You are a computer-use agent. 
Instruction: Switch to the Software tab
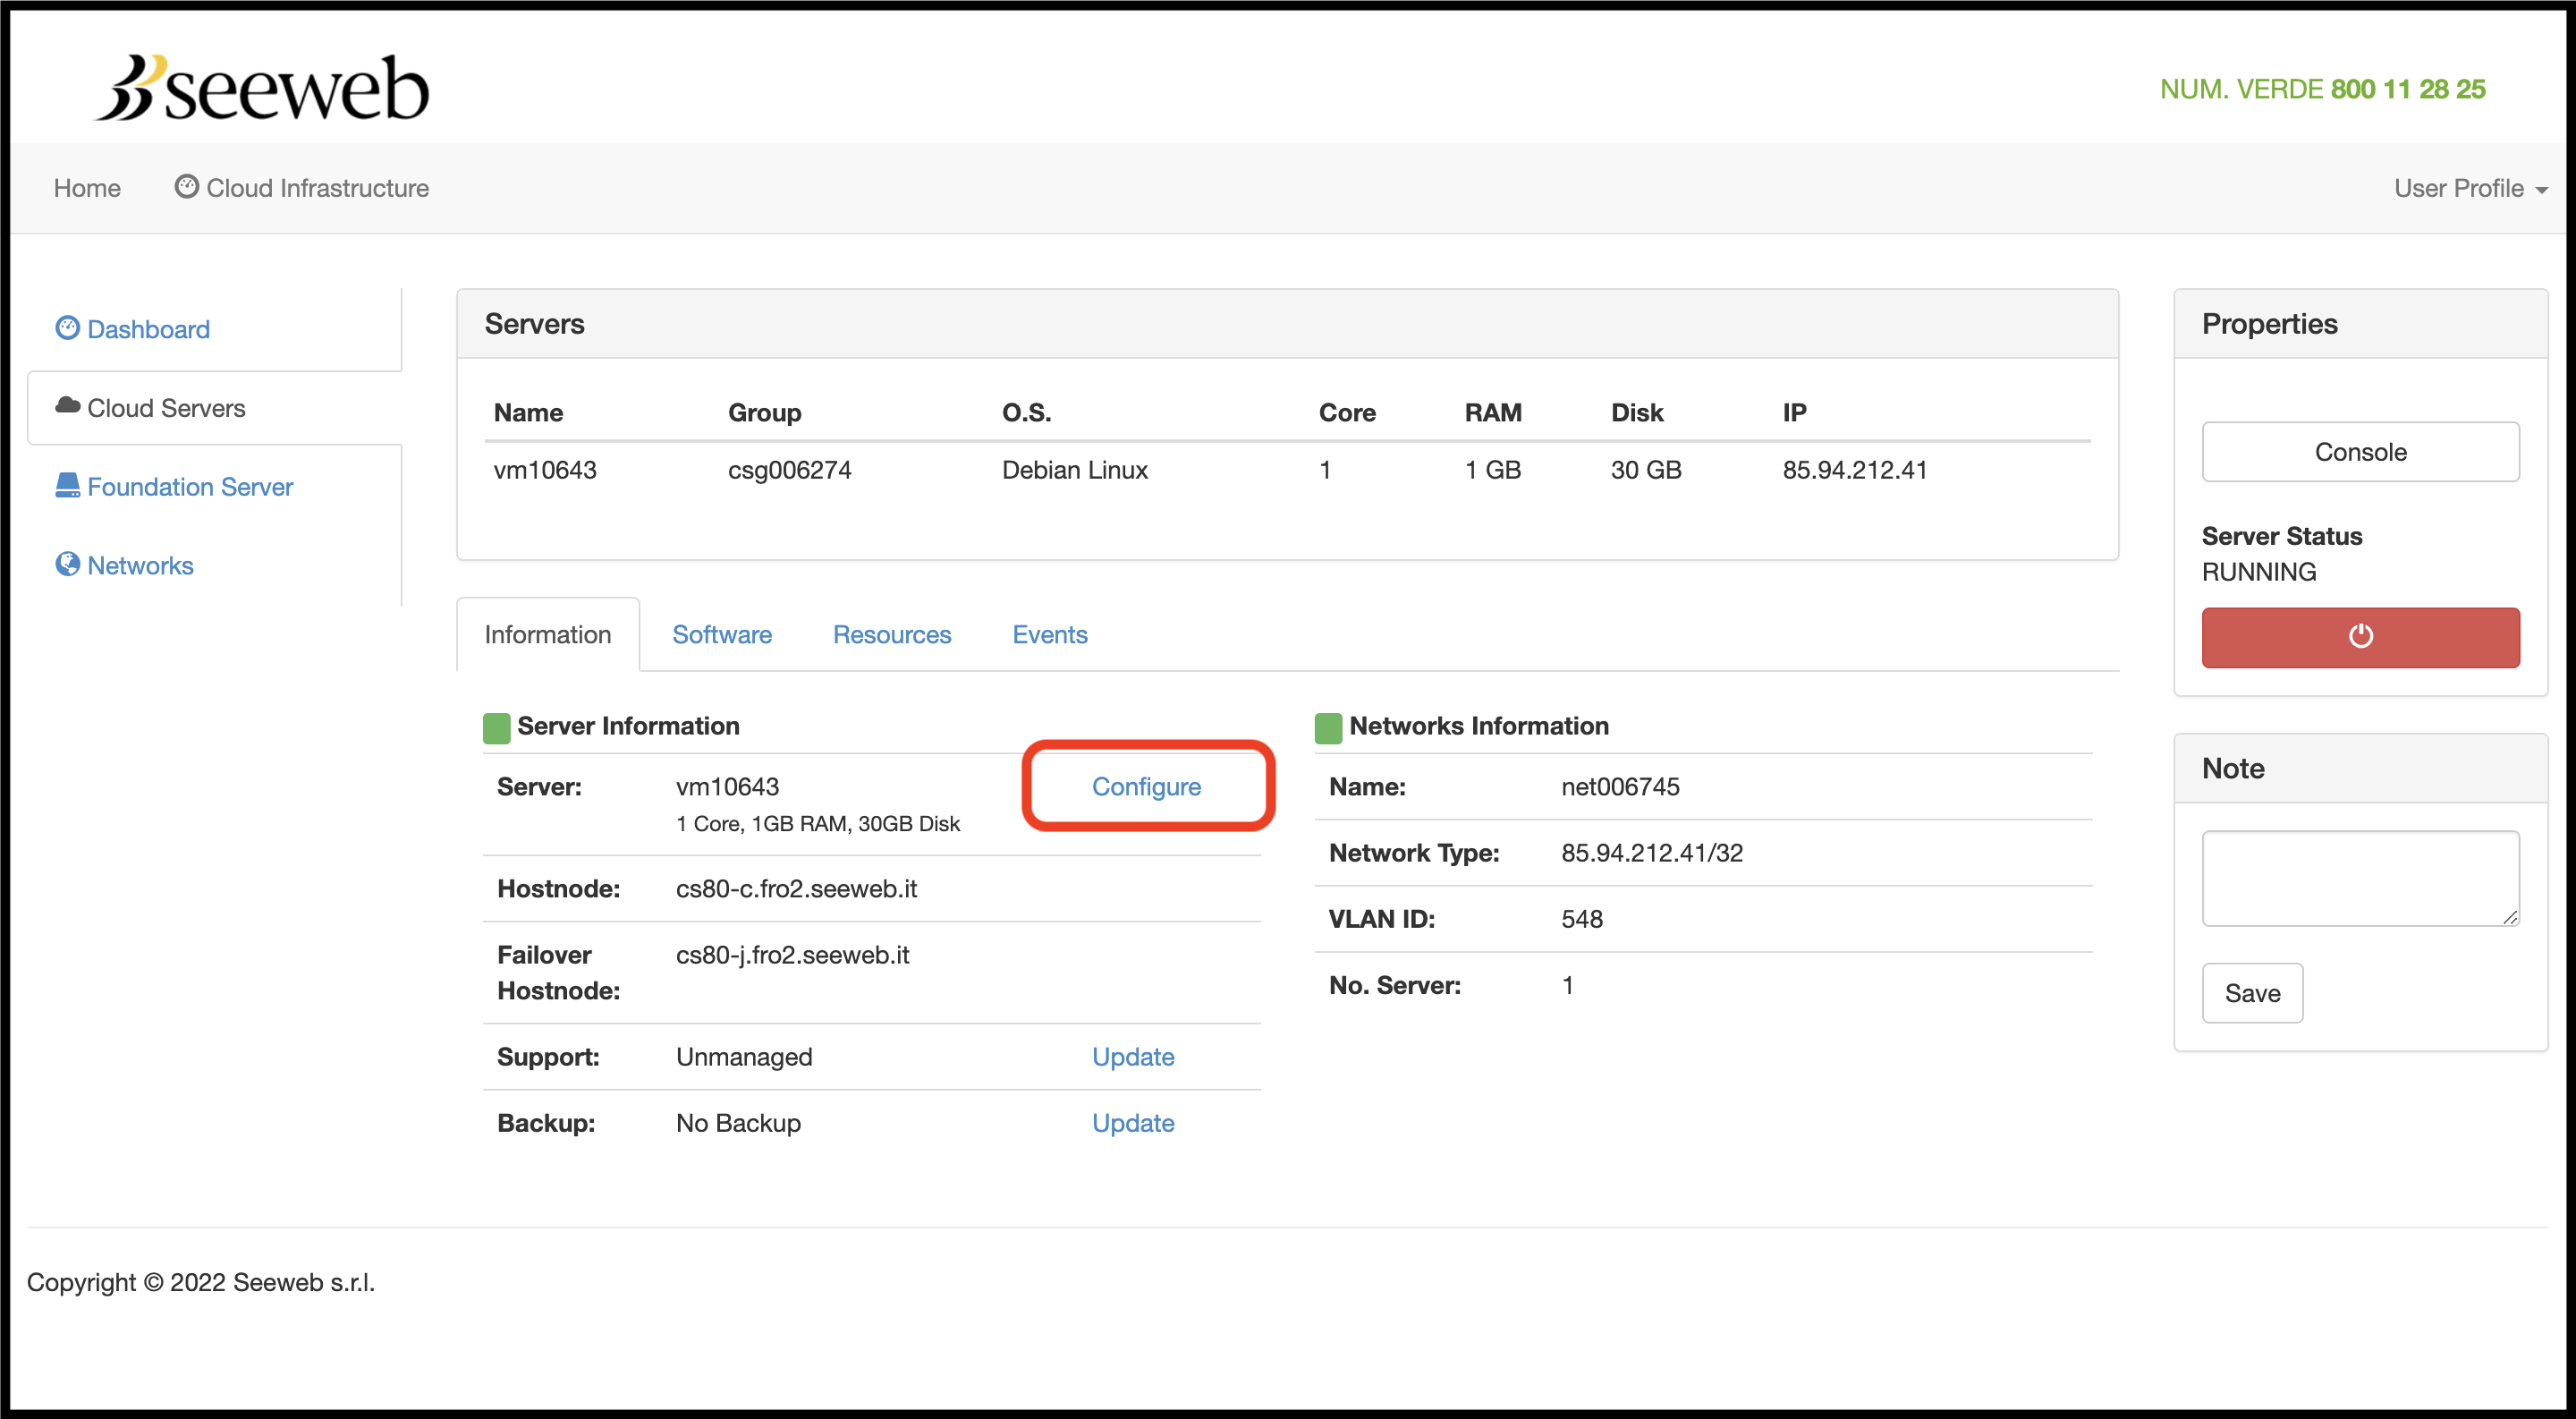click(x=722, y=635)
